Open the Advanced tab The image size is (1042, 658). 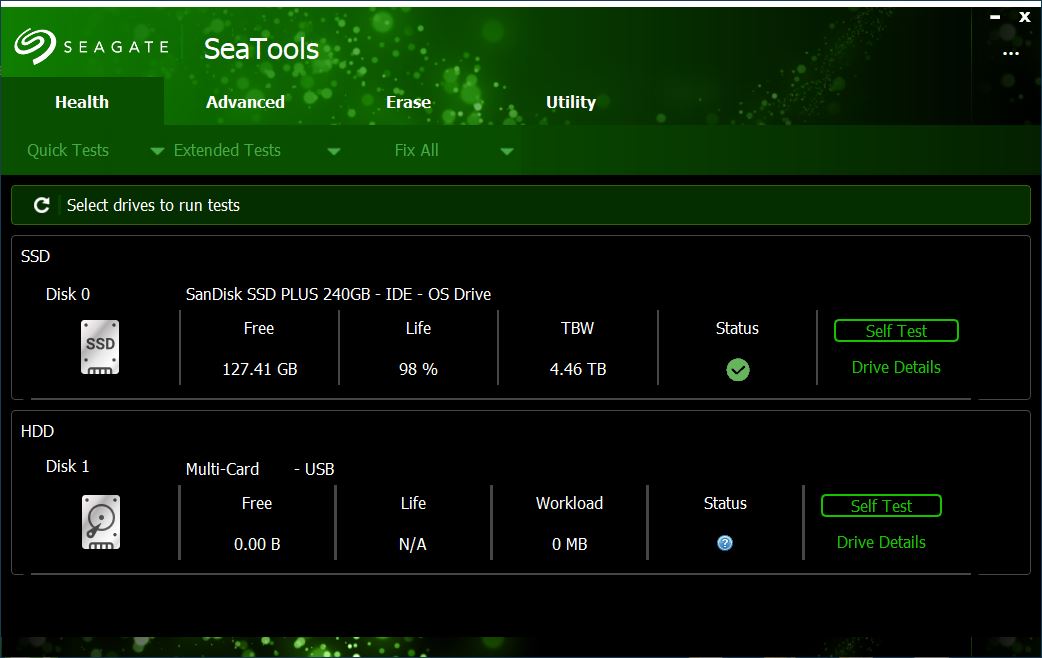[245, 102]
